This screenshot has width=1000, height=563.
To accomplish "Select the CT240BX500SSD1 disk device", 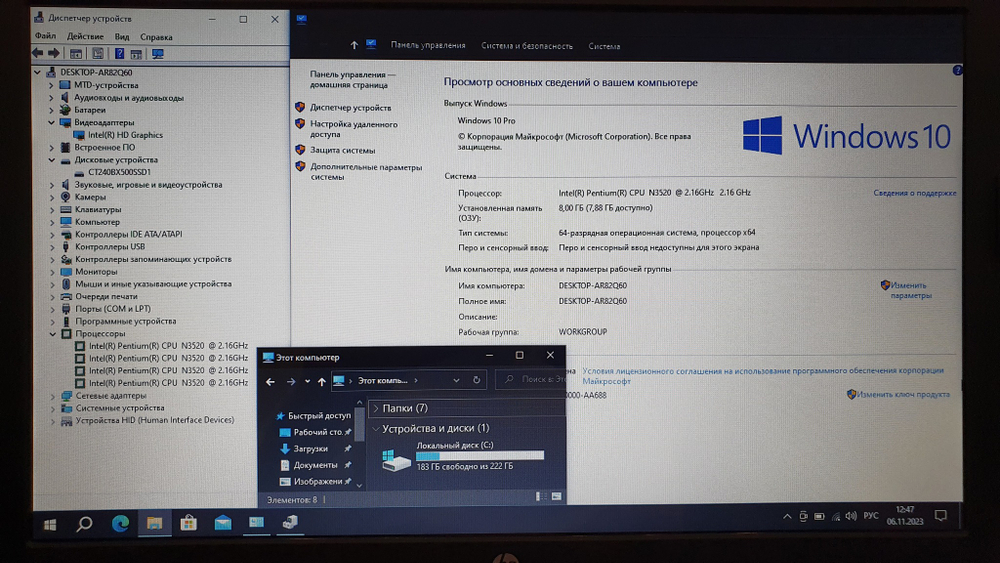I will pos(119,172).
